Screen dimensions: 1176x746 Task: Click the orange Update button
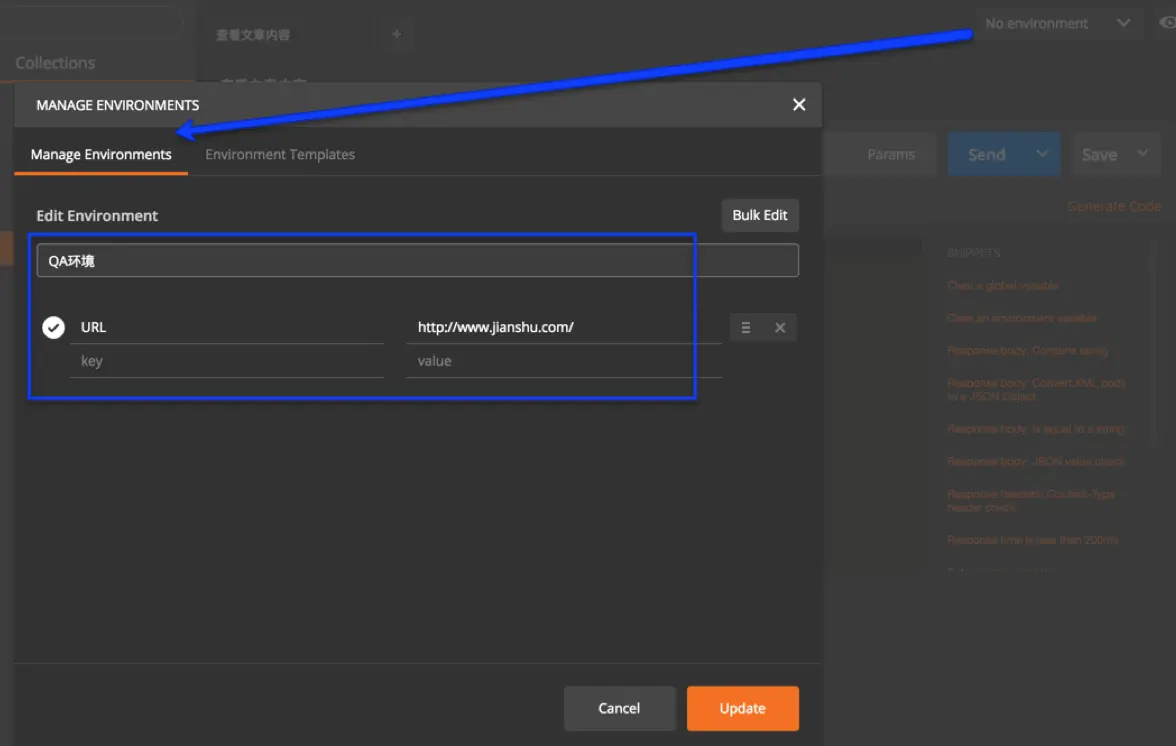point(742,709)
